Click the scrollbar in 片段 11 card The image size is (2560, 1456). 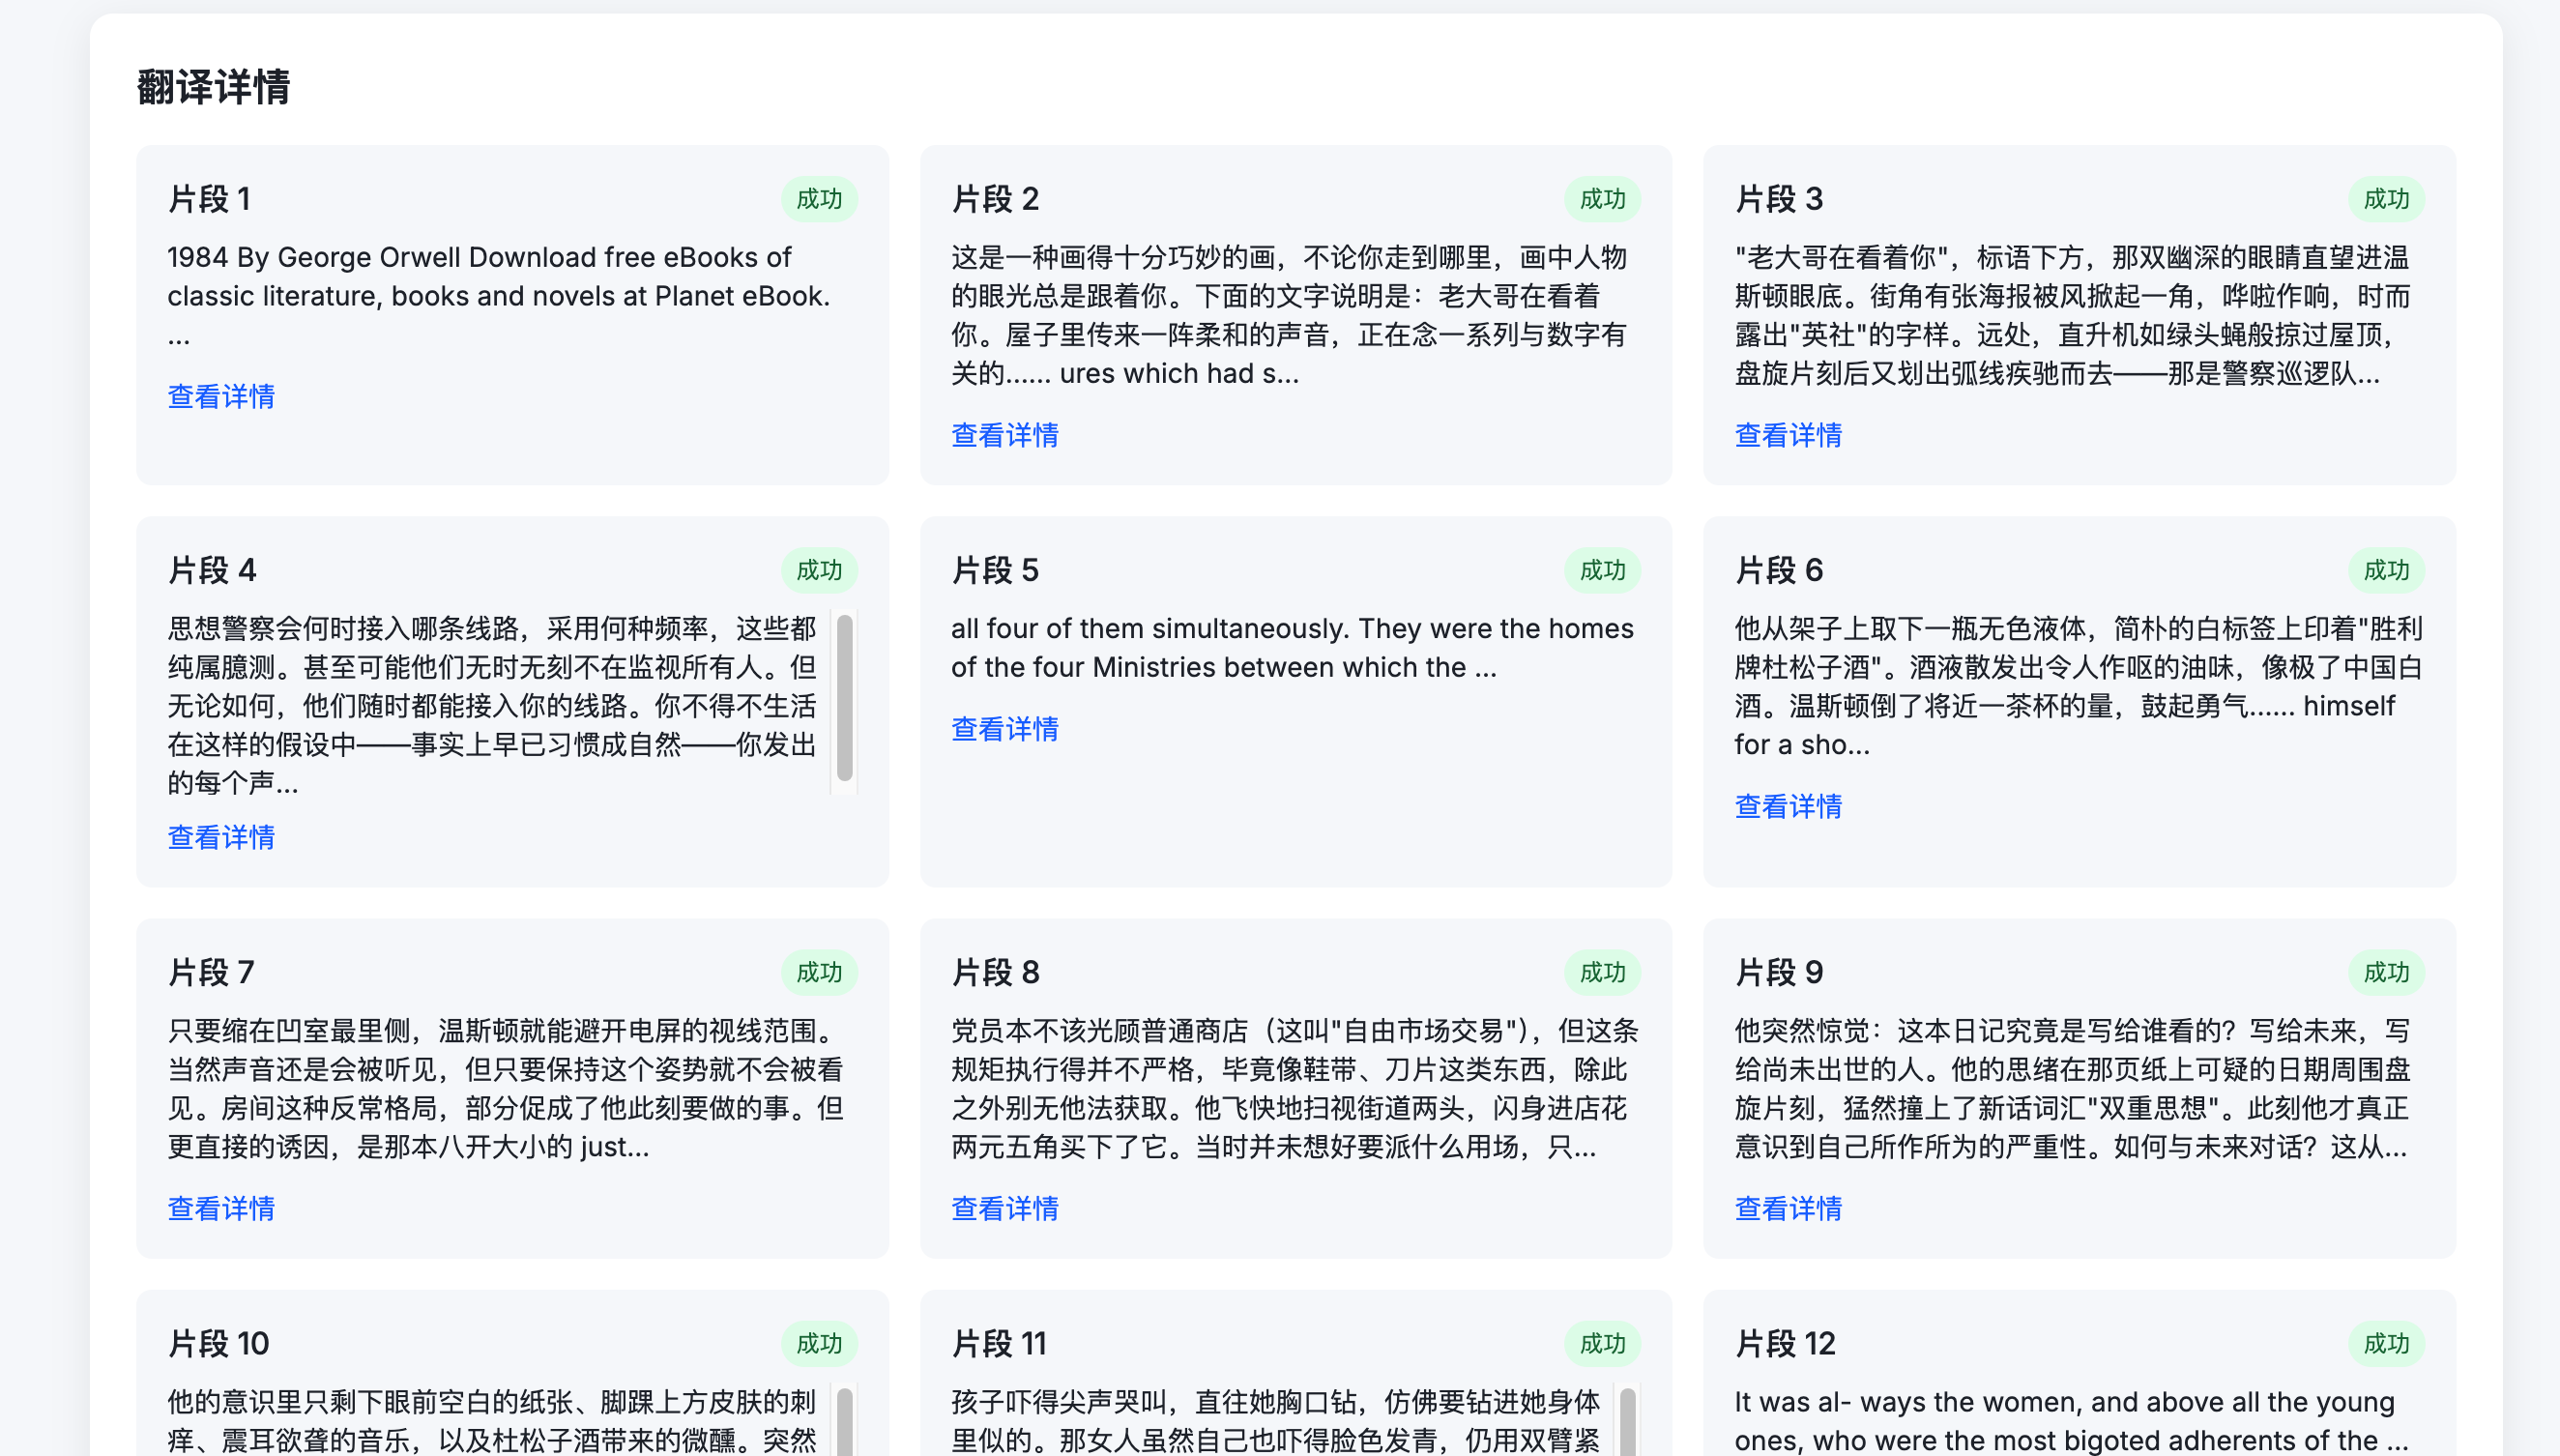click(1628, 1420)
